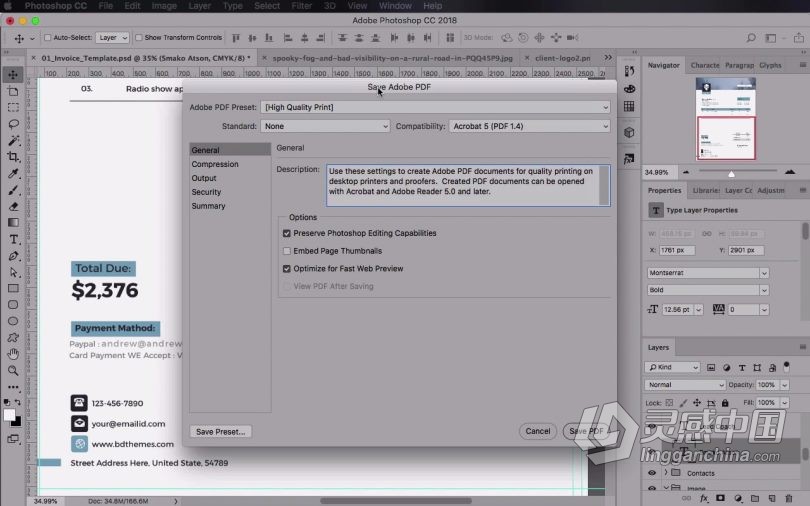Switch to Compression section in PDF dialog
This screenshot has width=810, height=506.
[215, 164]
